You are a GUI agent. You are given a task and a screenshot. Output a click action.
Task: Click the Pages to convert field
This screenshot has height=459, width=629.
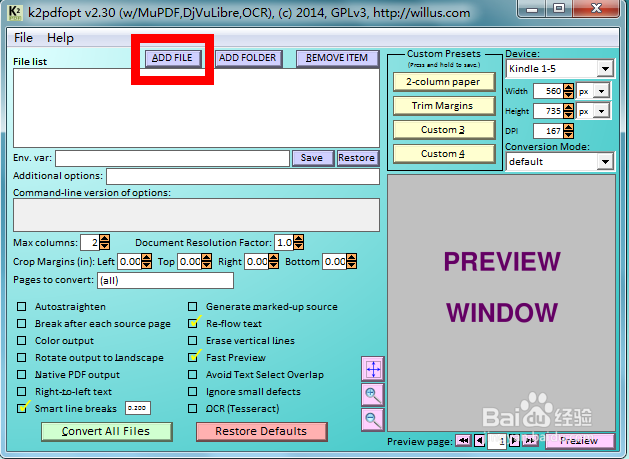click(165, 280)
